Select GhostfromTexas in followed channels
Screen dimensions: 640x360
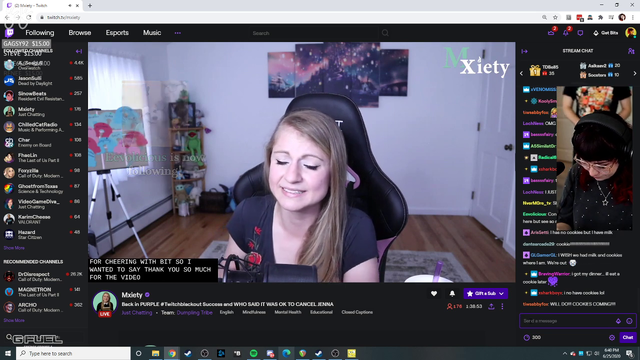click(44, 189)
